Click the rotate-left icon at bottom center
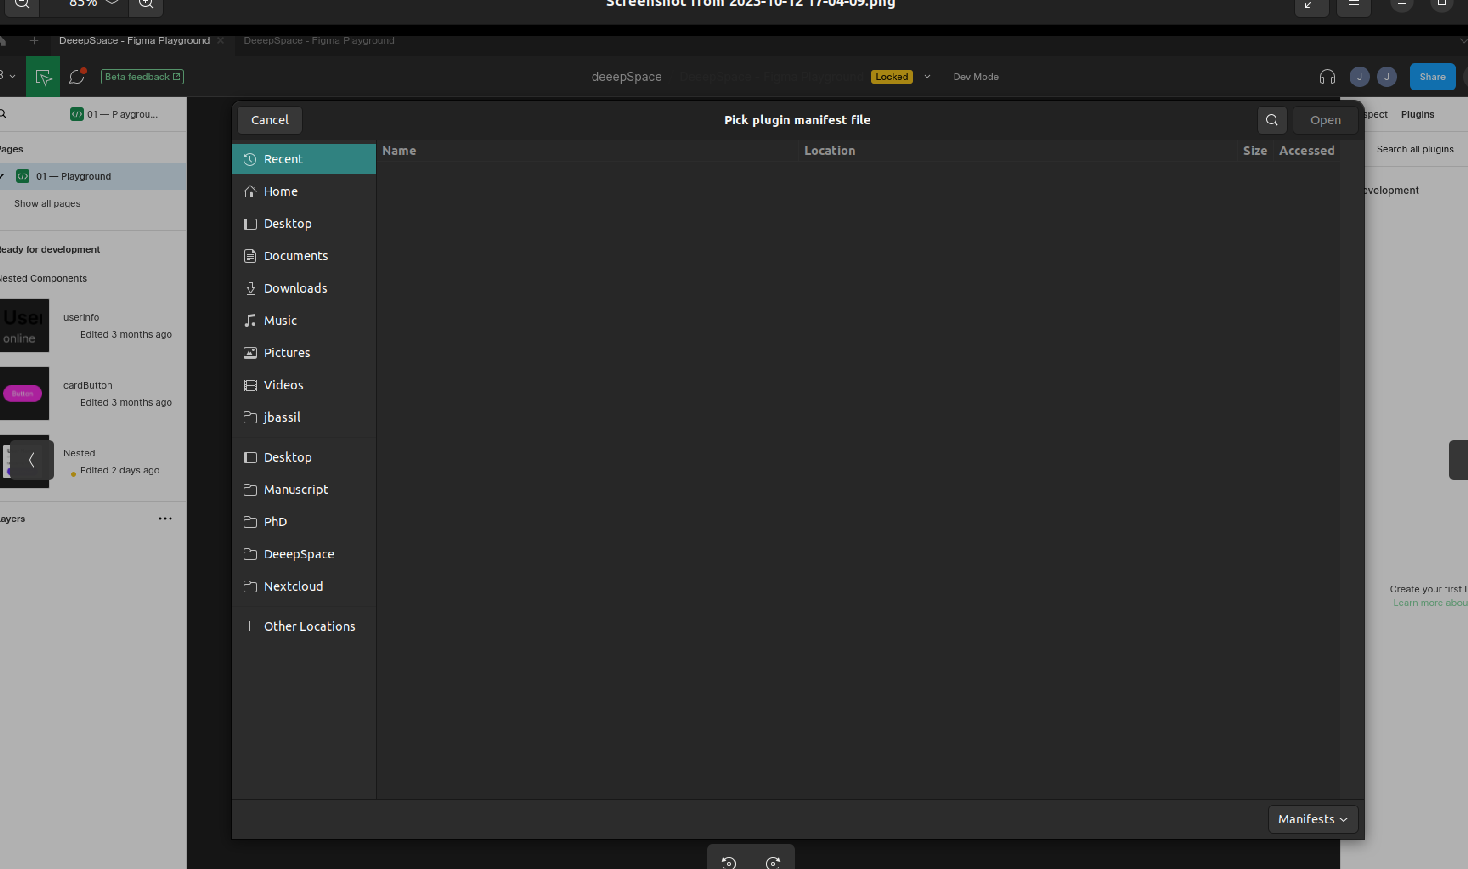Image resolution: width=1468 pixels, height=869 pixels. coord(728,861)
